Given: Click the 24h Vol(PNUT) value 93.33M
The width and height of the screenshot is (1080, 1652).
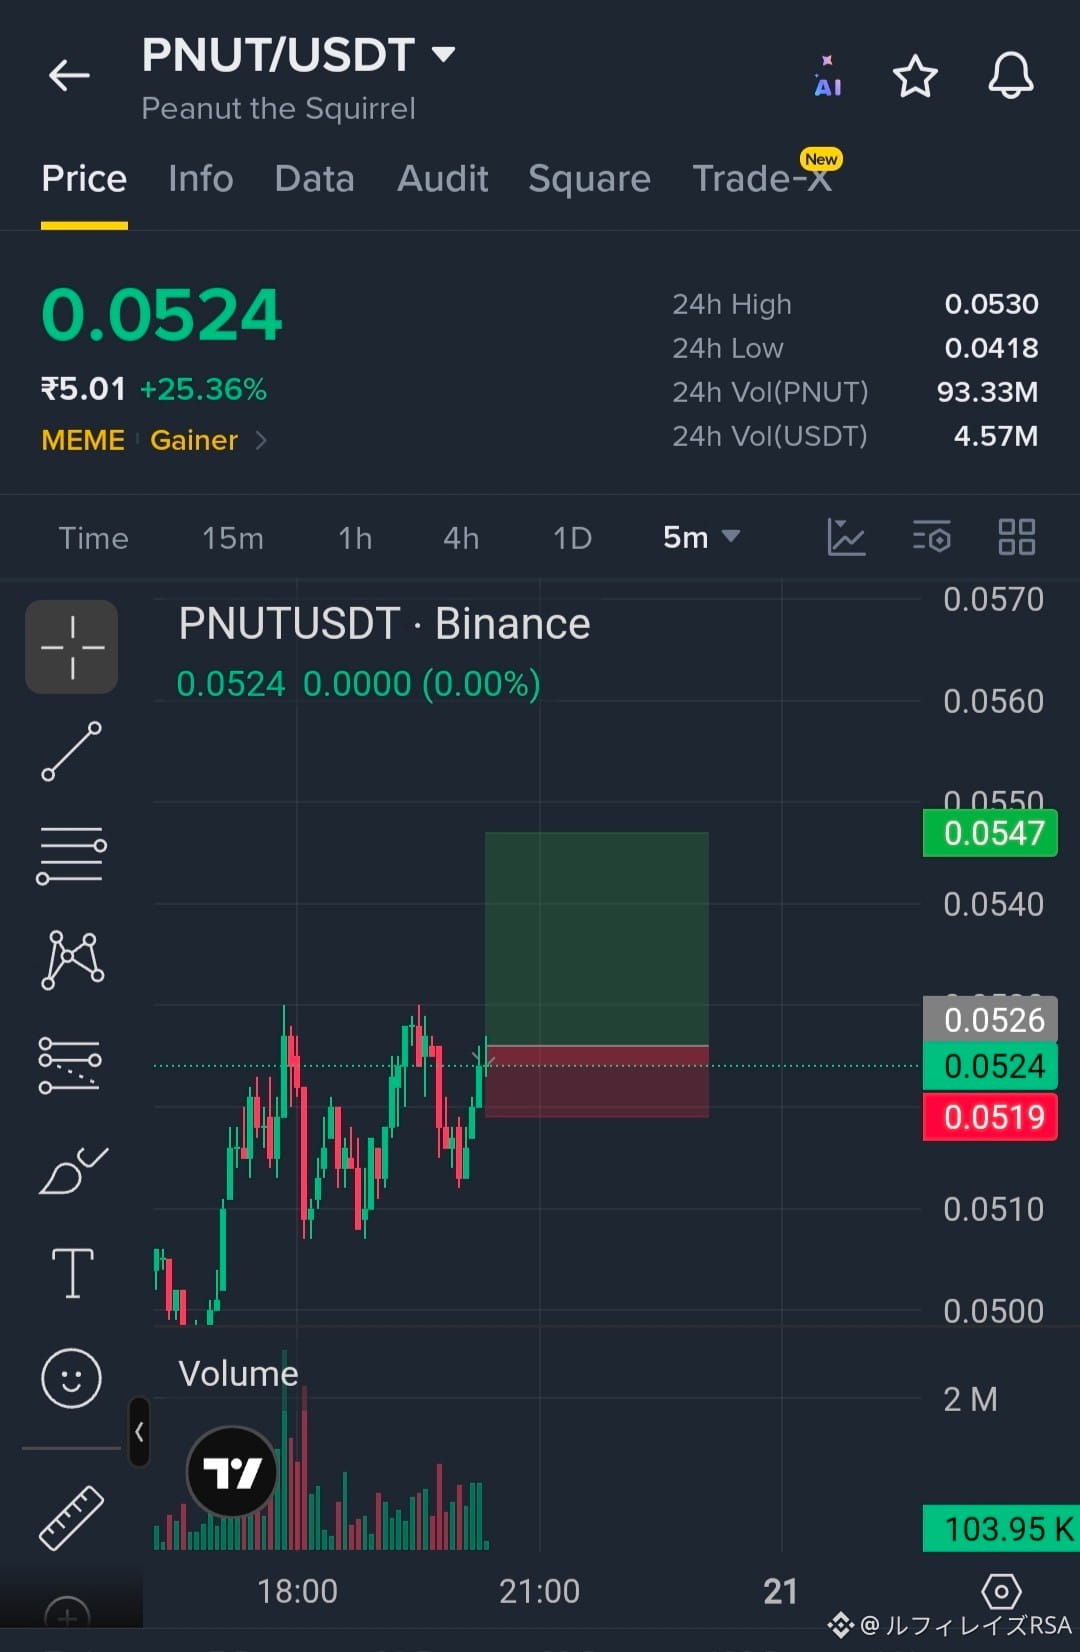Looking at the screenshot, I should tap(987, 392).
